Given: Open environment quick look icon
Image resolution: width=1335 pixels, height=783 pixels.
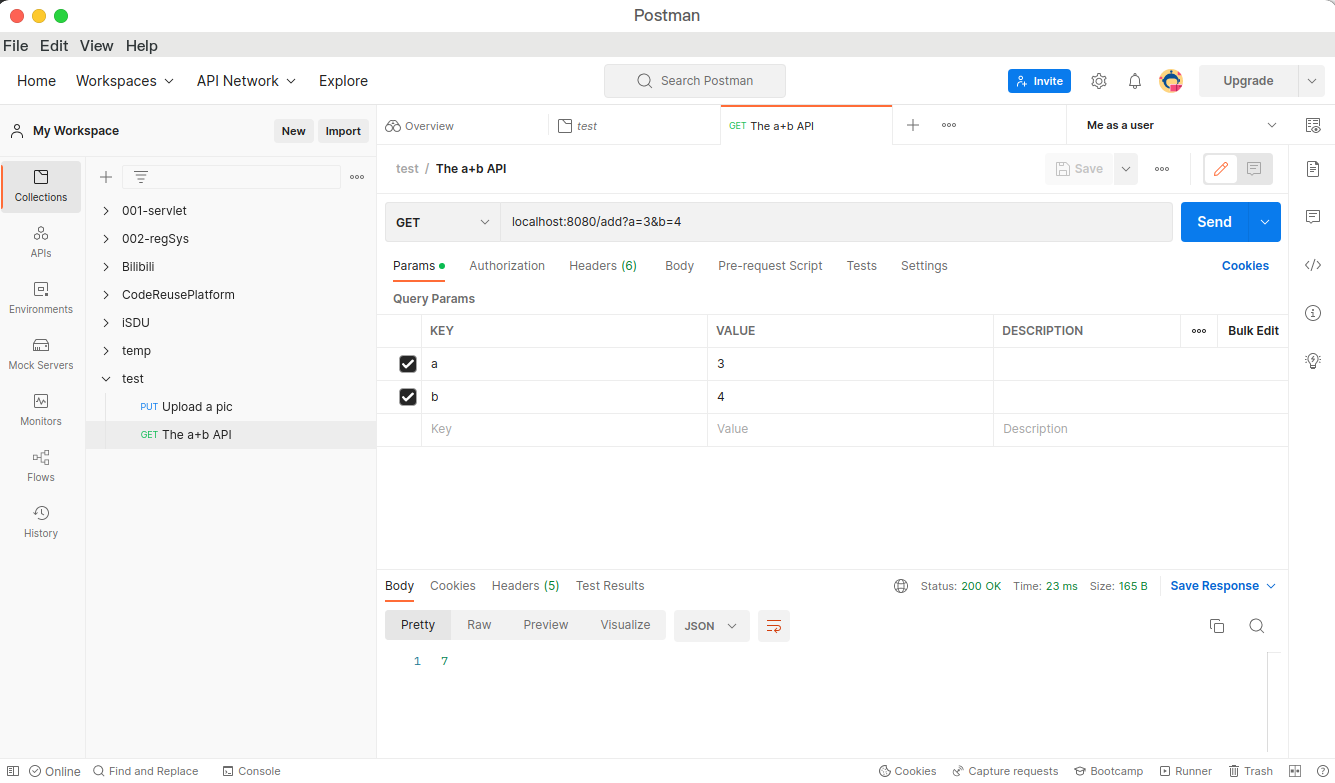Looking at the screenshot, I should click(x=1313, y=125).
